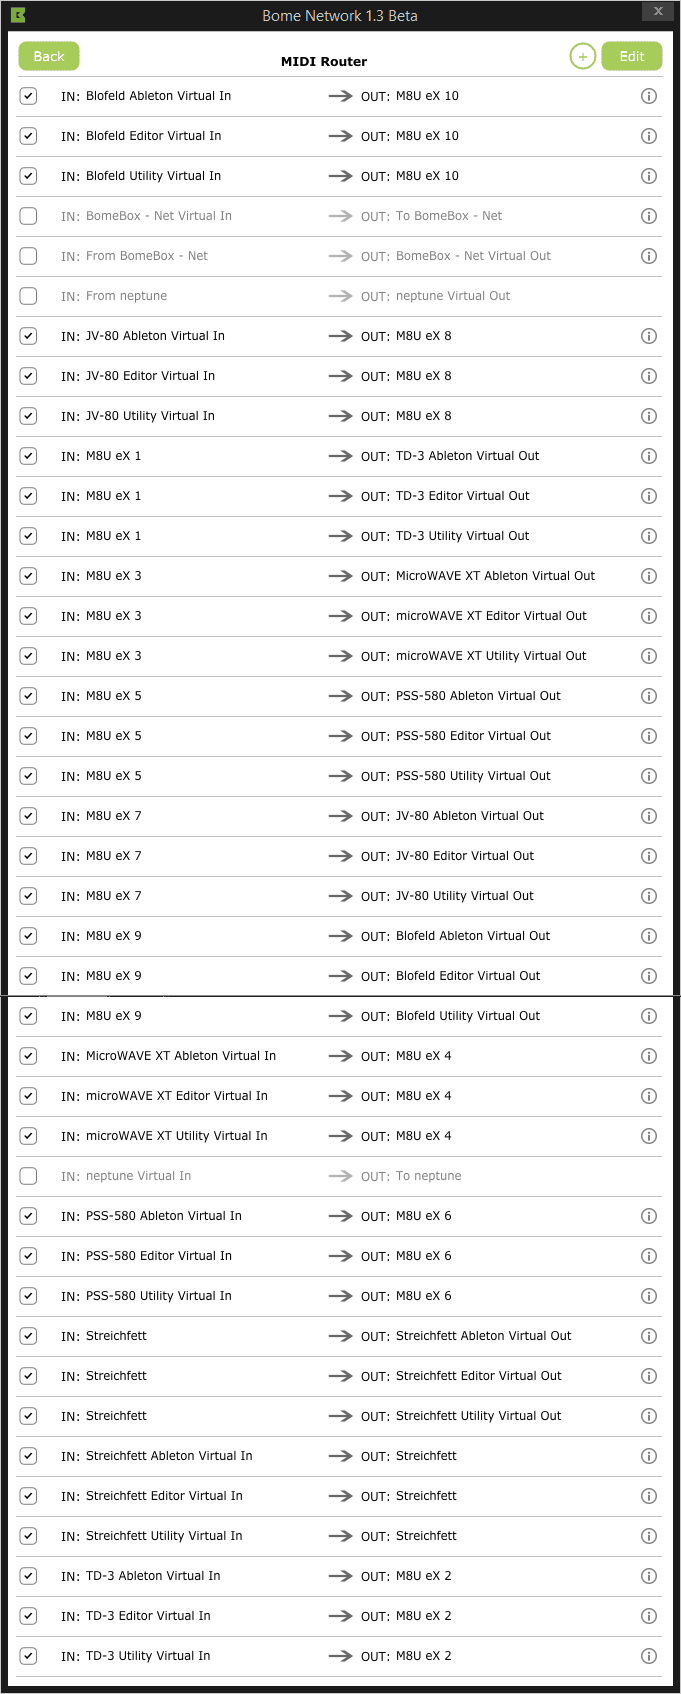The image size is (681, 1694).
Task: Uncheck the PSS-580 Editor Virtual In route
Action: tap(28, 1256)
